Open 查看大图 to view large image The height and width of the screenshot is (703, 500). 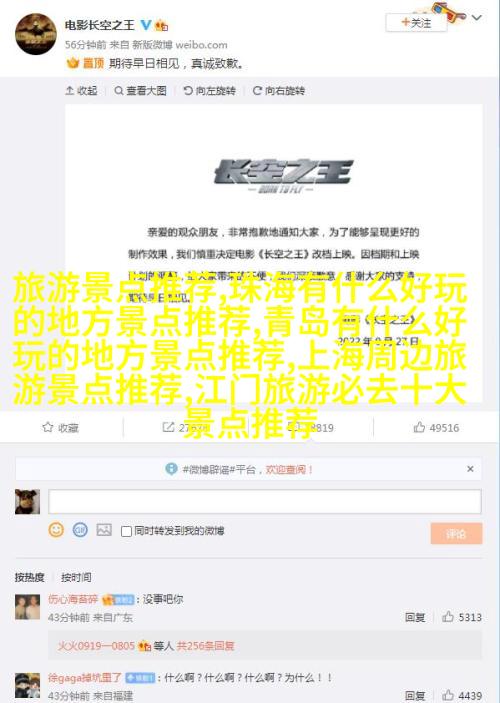tap(140, 91)
